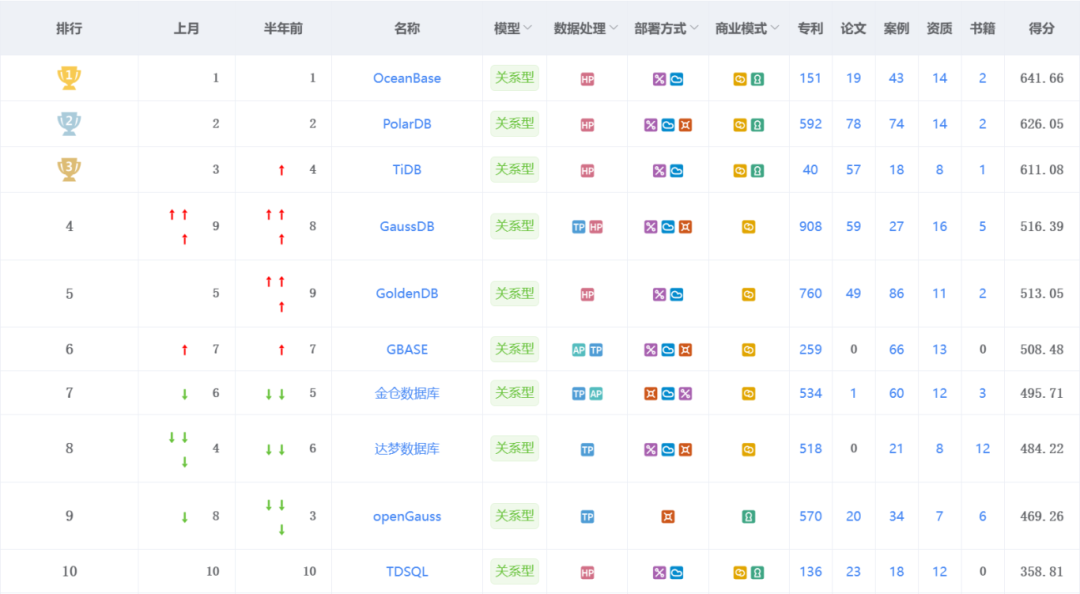
Task: Click PolarDB patent count 592
Action: tap(810, 124)
